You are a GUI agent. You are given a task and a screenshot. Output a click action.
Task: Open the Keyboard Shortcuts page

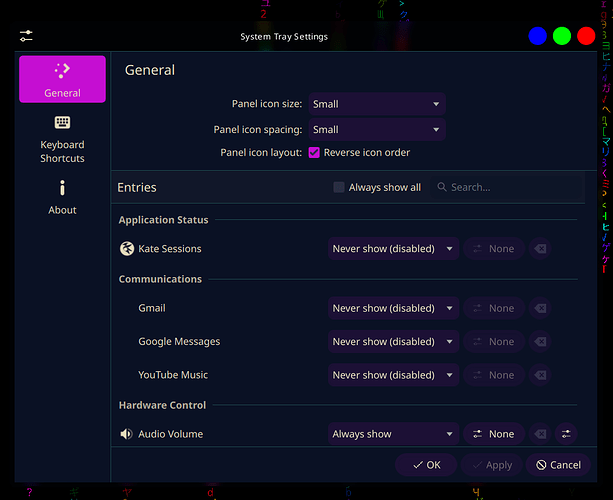(62, 138)
